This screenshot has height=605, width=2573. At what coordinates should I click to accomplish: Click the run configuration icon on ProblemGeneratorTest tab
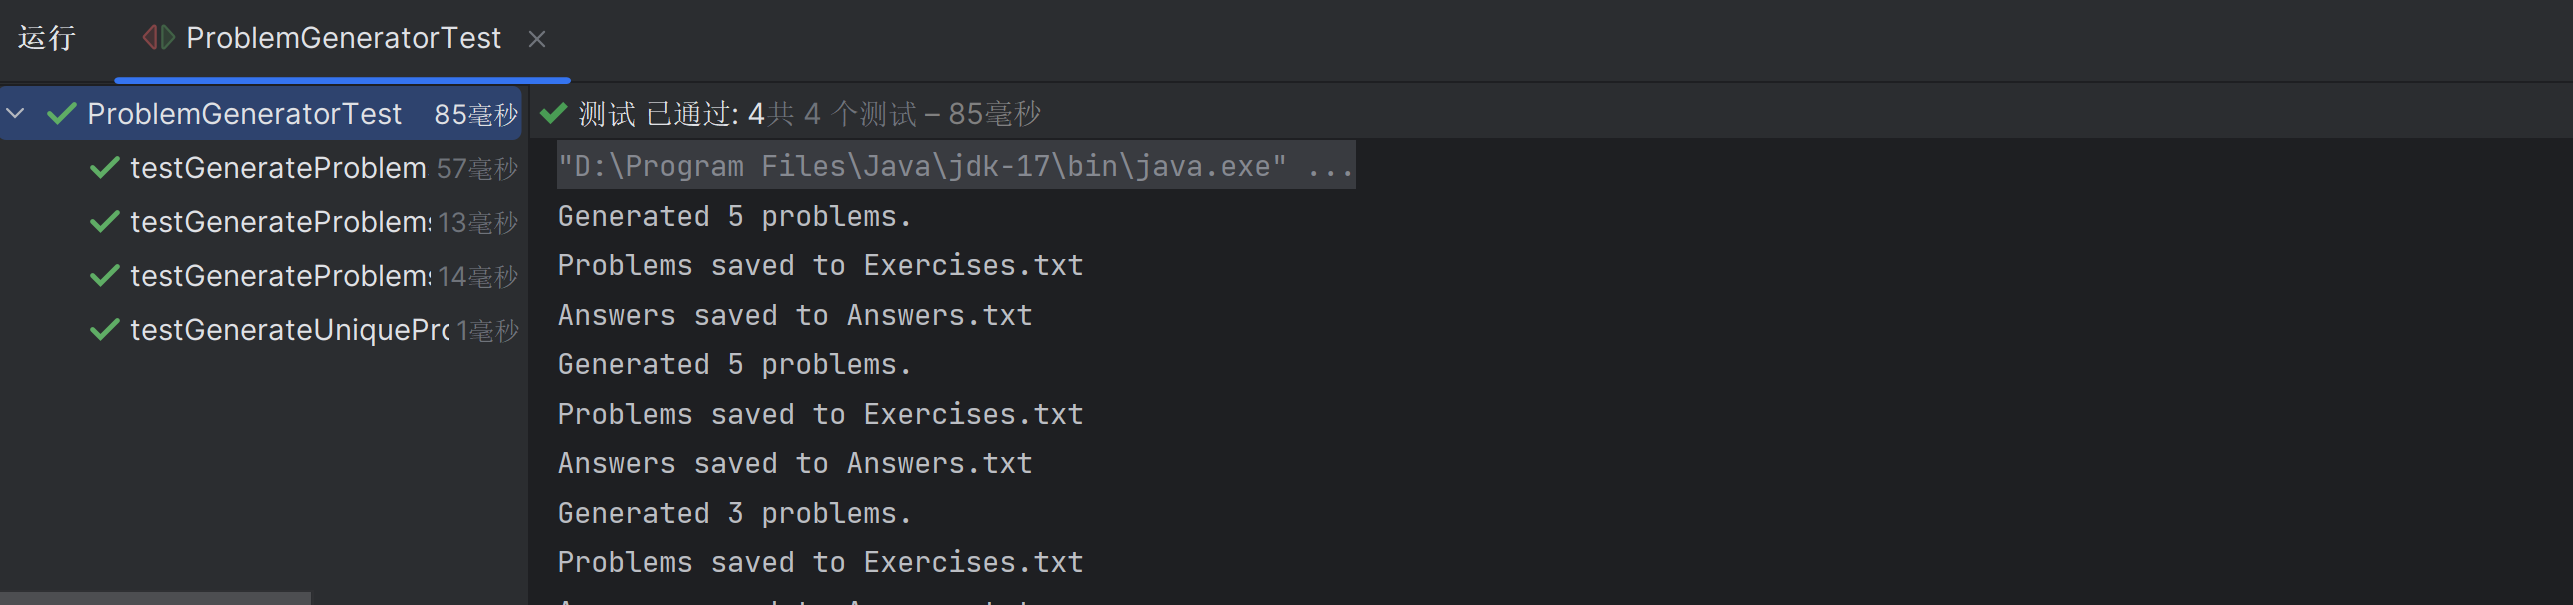click(158, 38)
